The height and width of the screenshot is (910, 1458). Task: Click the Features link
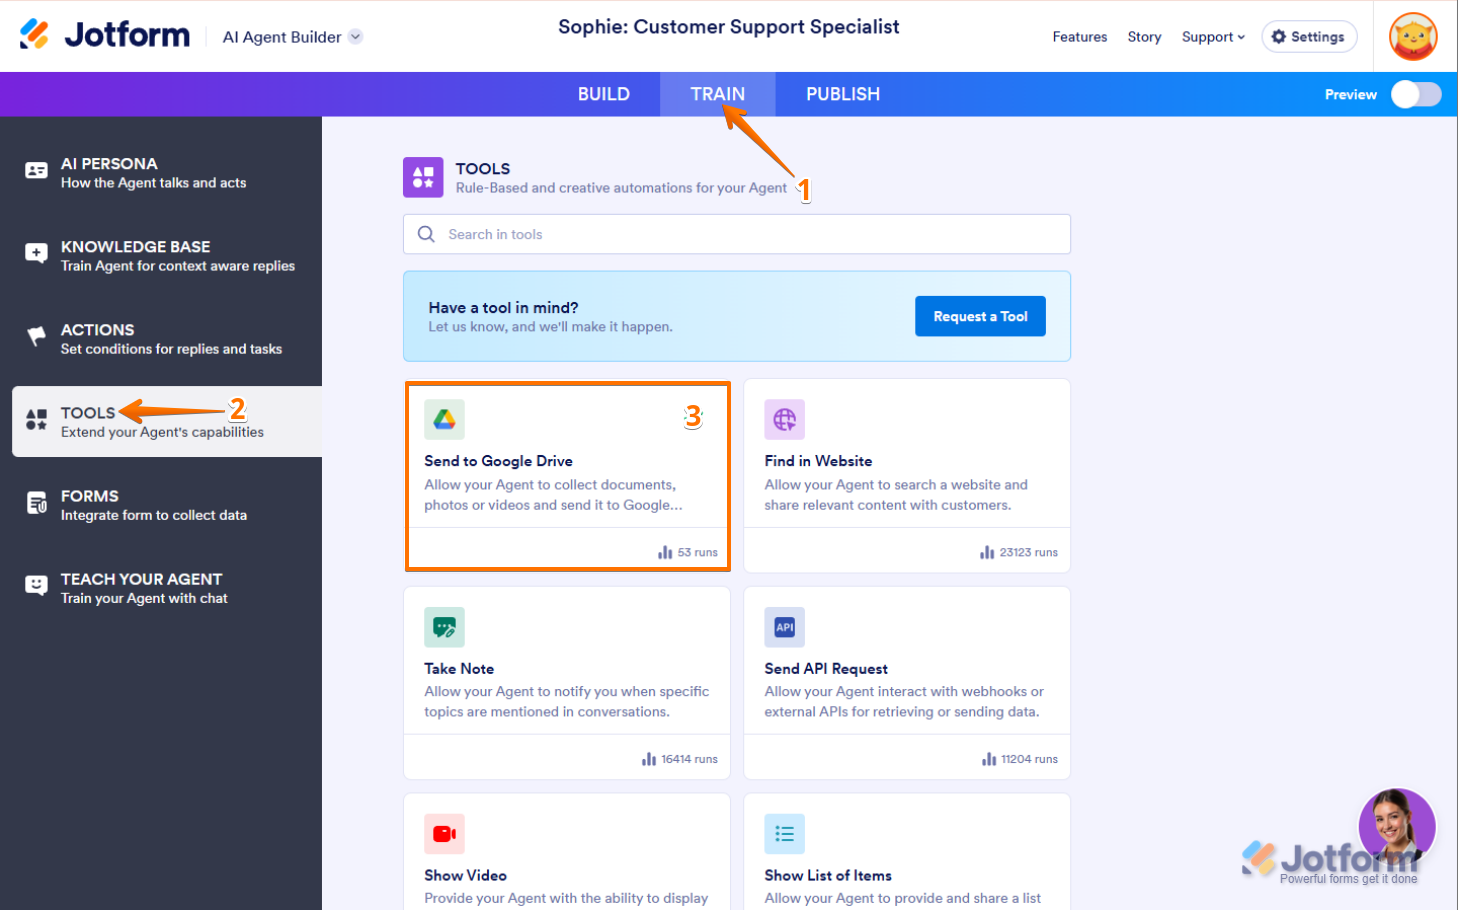pyautogui.click(x=1079, y=37)
